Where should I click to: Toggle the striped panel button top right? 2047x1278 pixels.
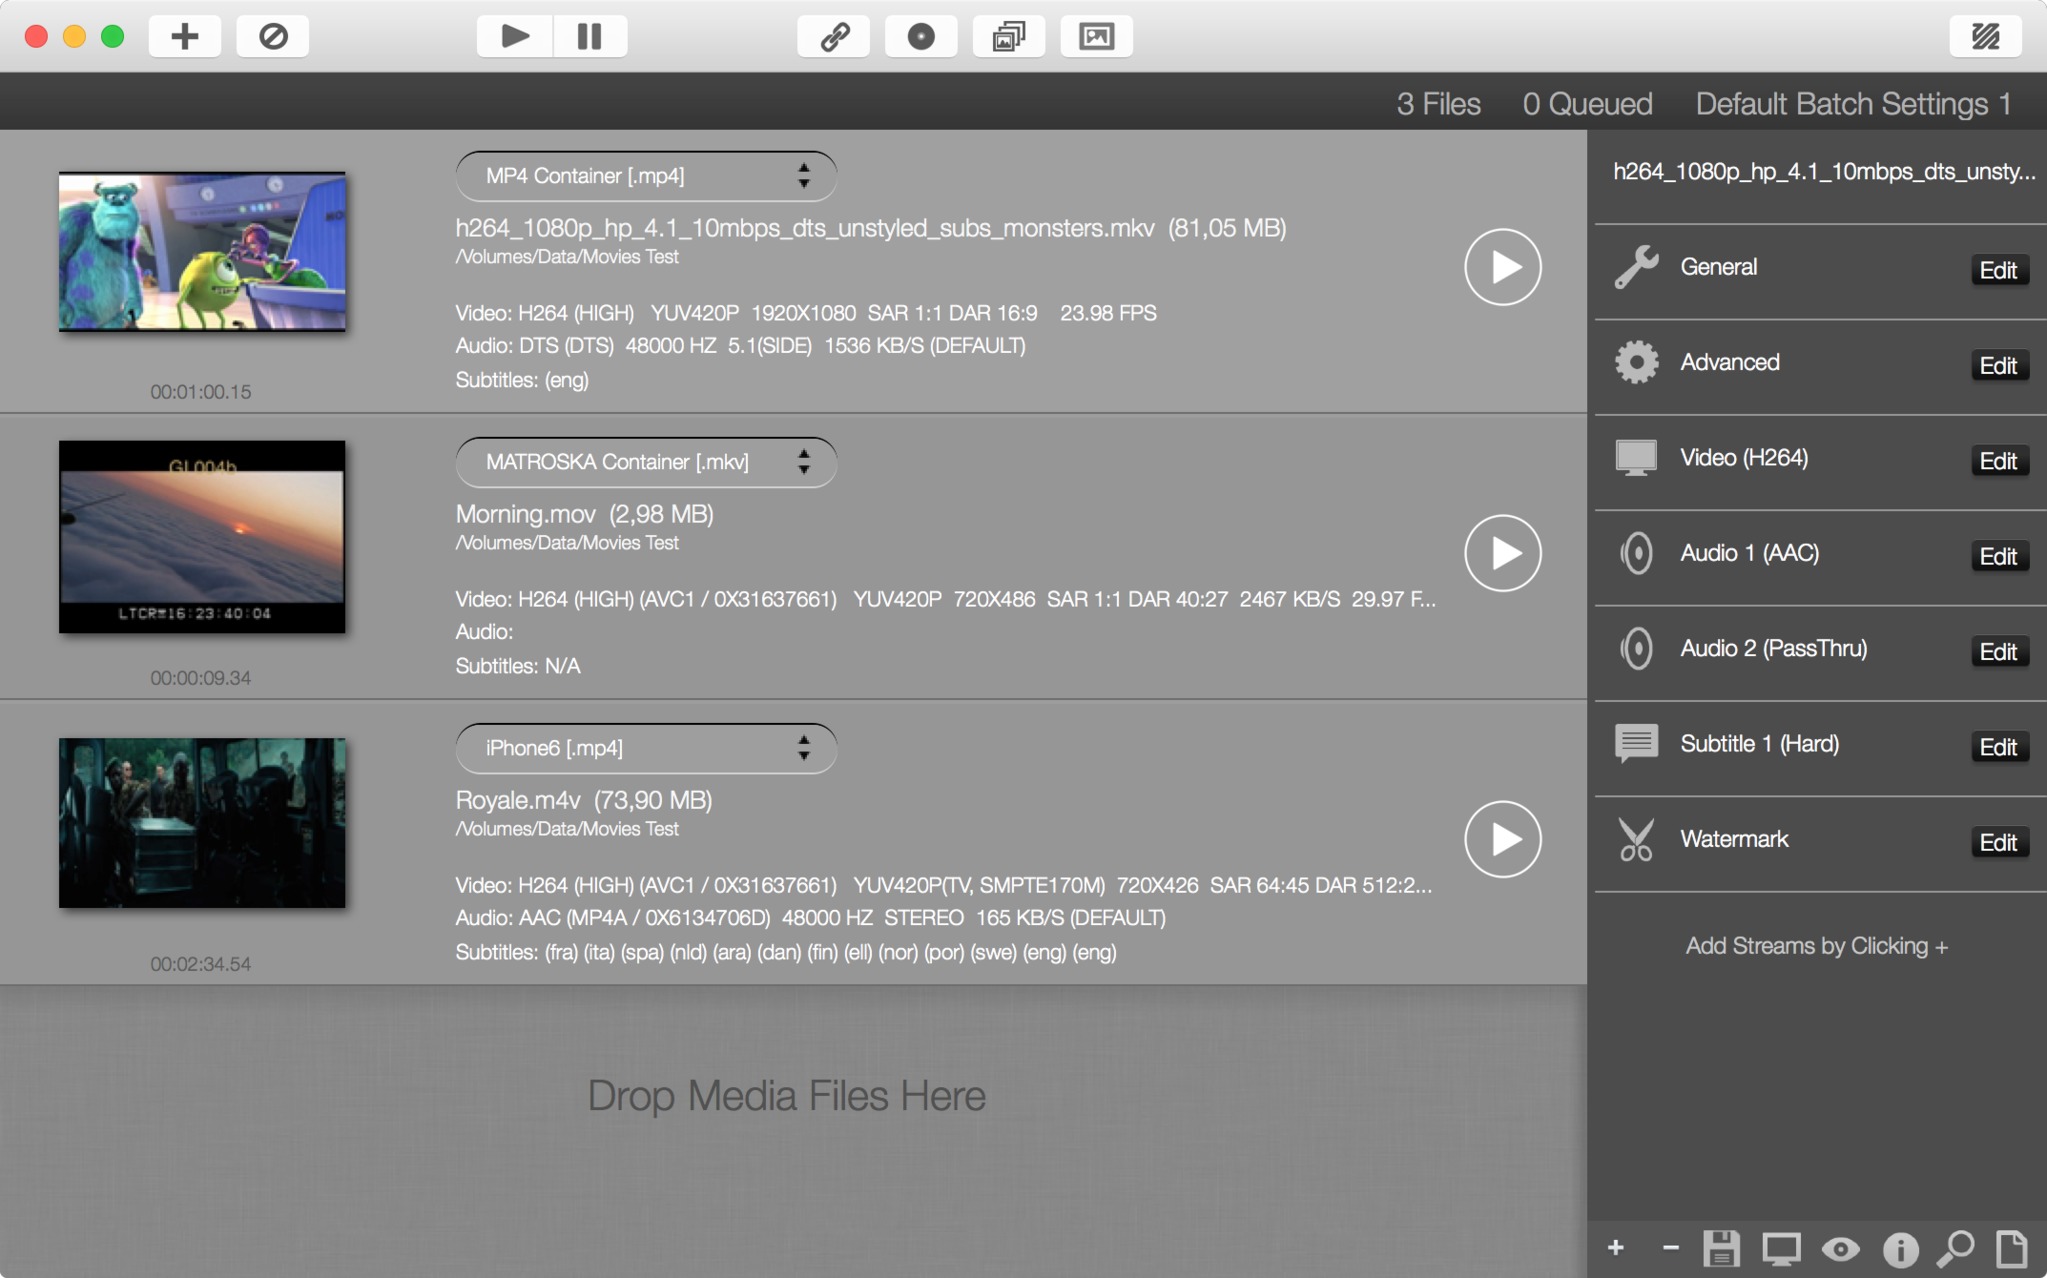coord(1985,37)
